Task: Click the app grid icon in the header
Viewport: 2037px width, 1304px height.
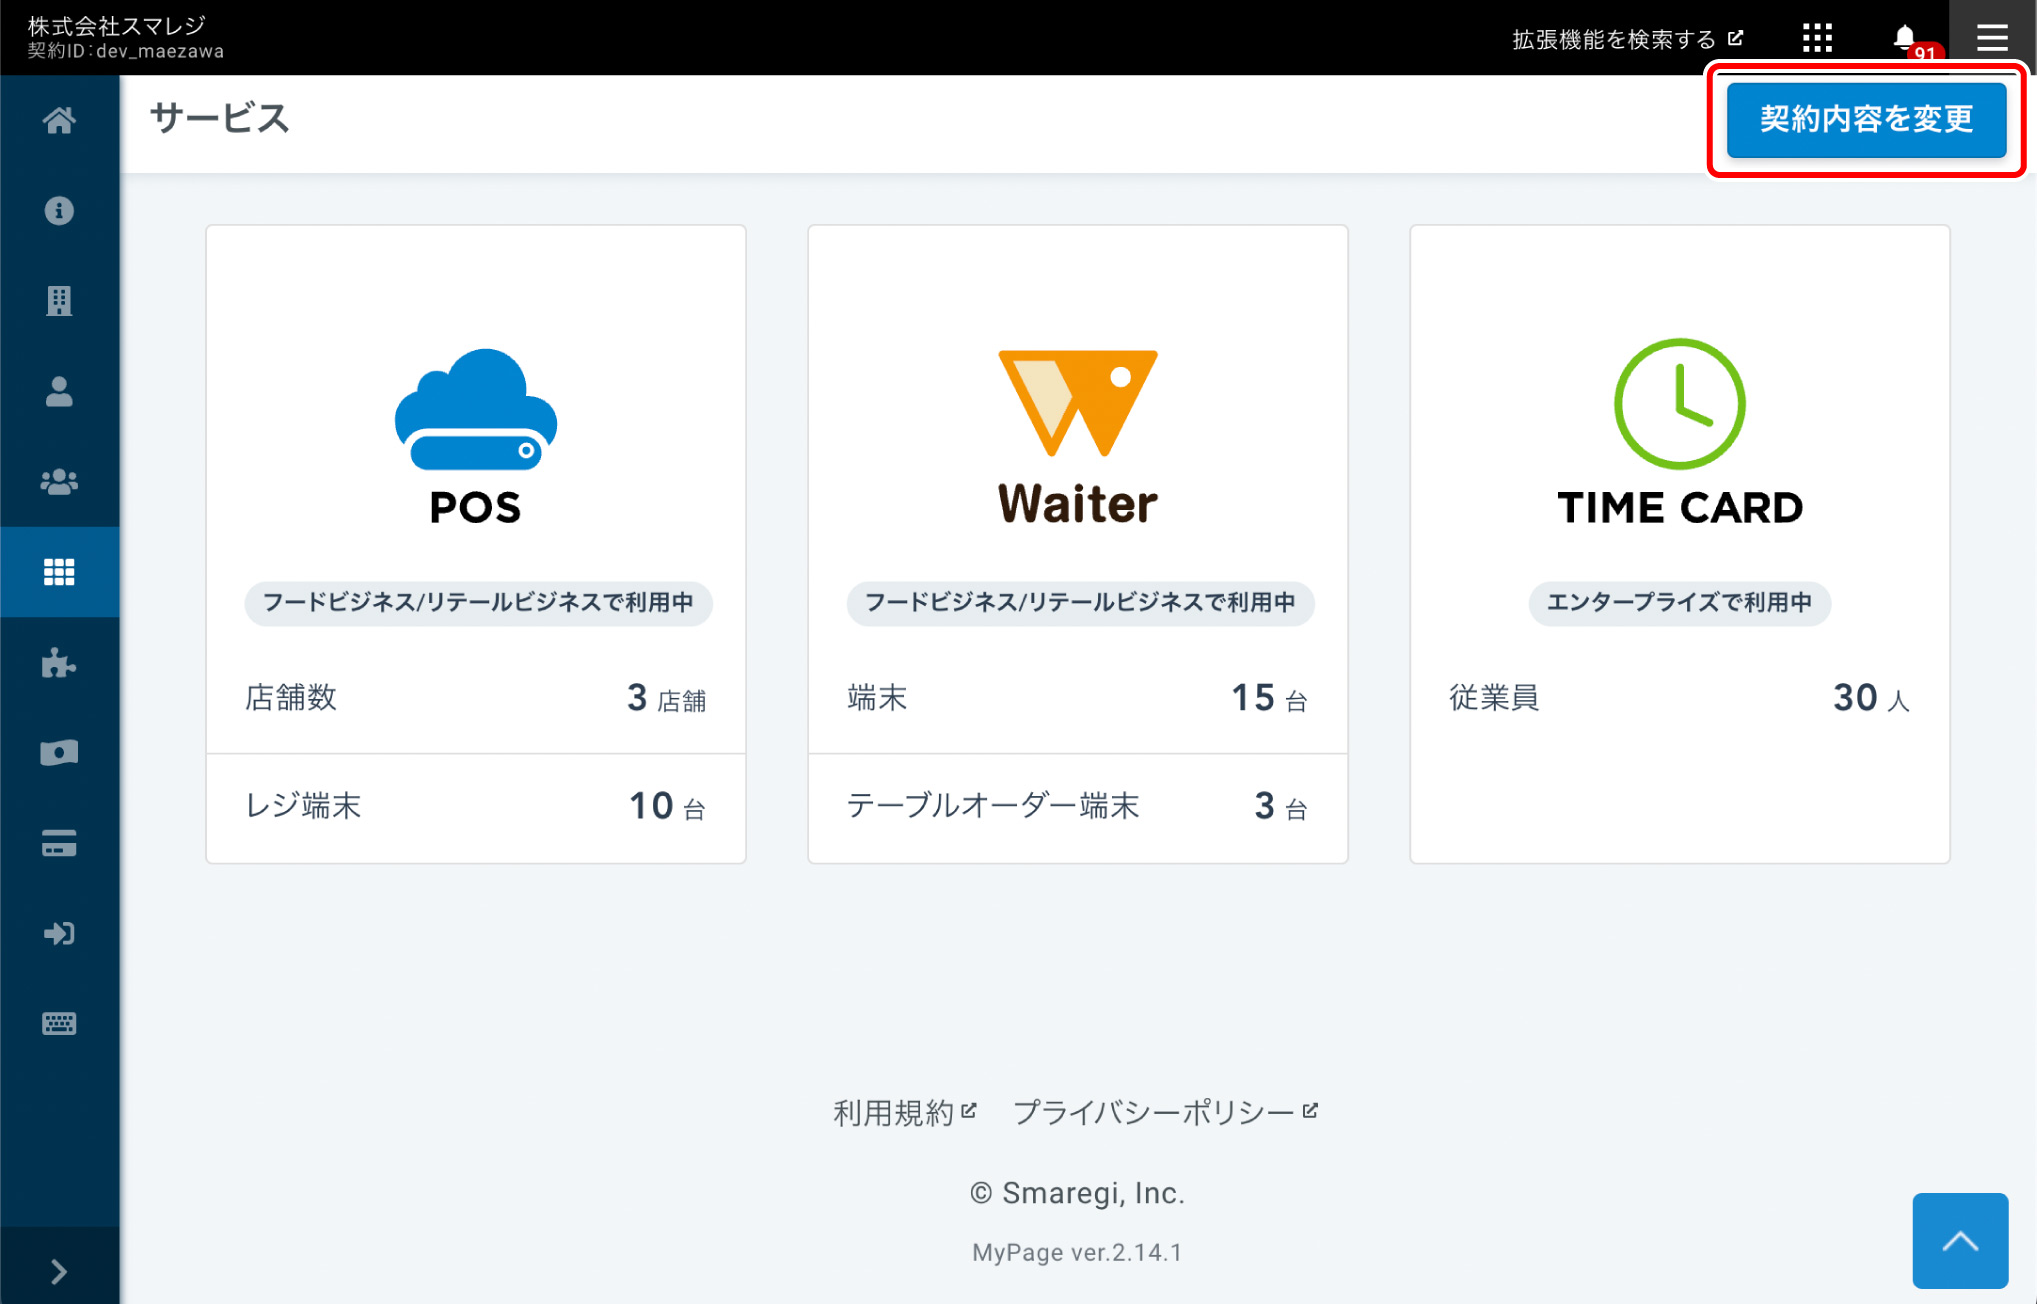Action: coord(1817,38)
